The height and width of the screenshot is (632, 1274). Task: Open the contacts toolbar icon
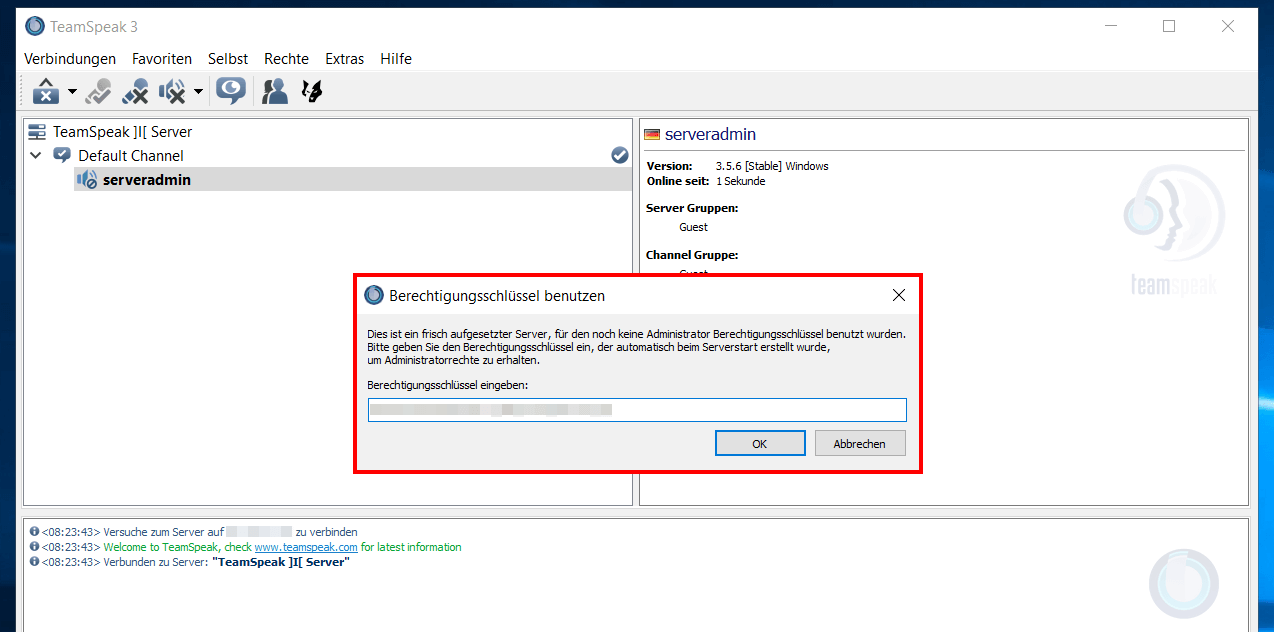274,92
